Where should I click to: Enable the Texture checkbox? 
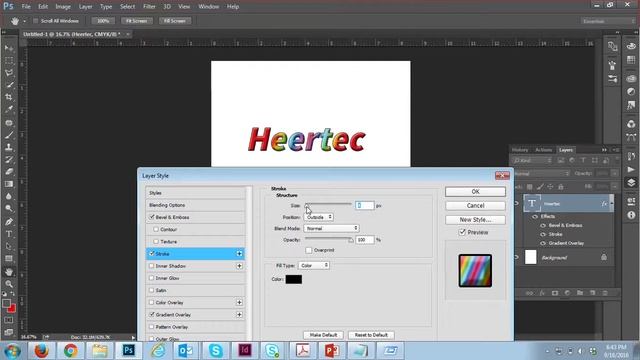[156, 242]
